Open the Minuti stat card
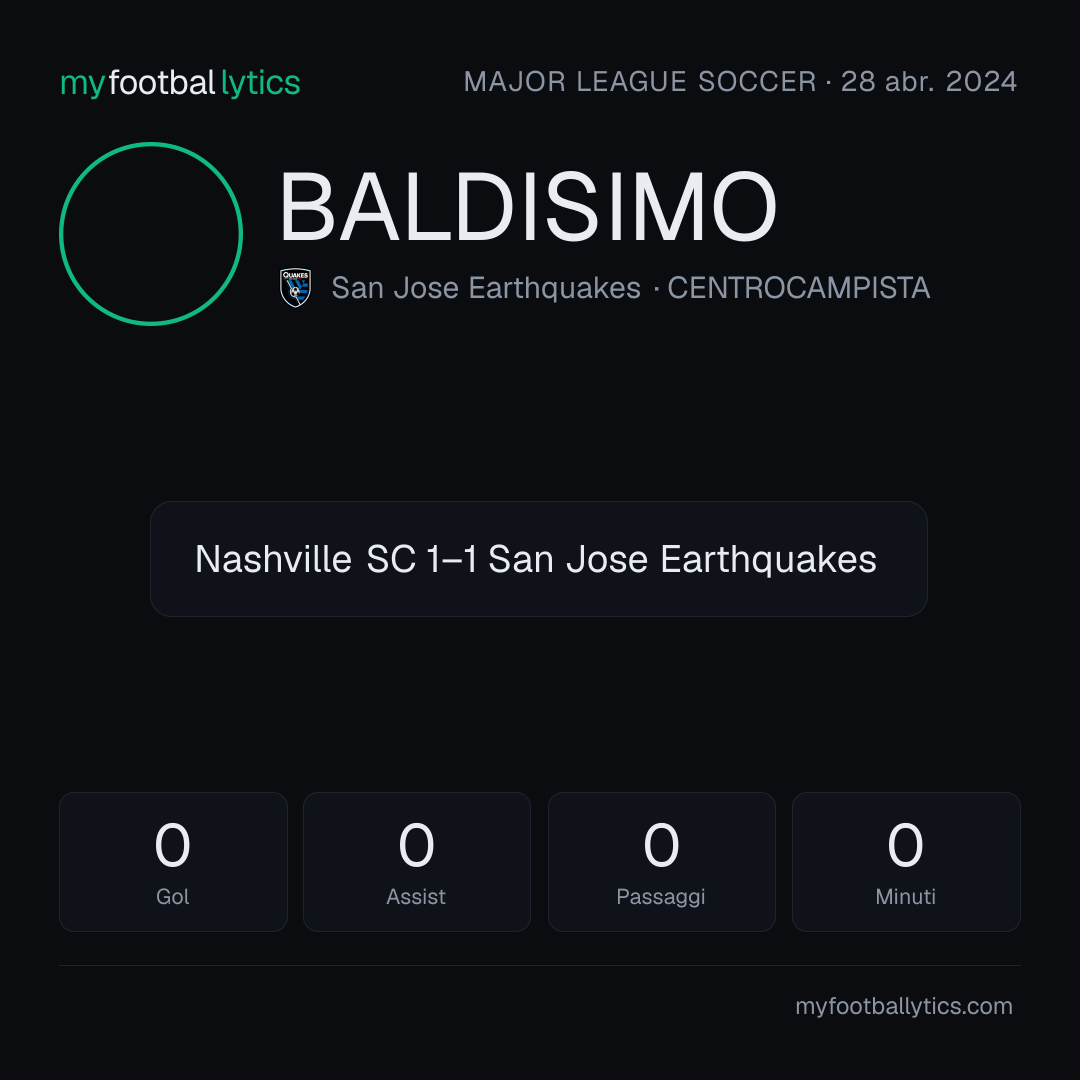The width and height of the screenshot is (1080, 1080). pos(906,862)
